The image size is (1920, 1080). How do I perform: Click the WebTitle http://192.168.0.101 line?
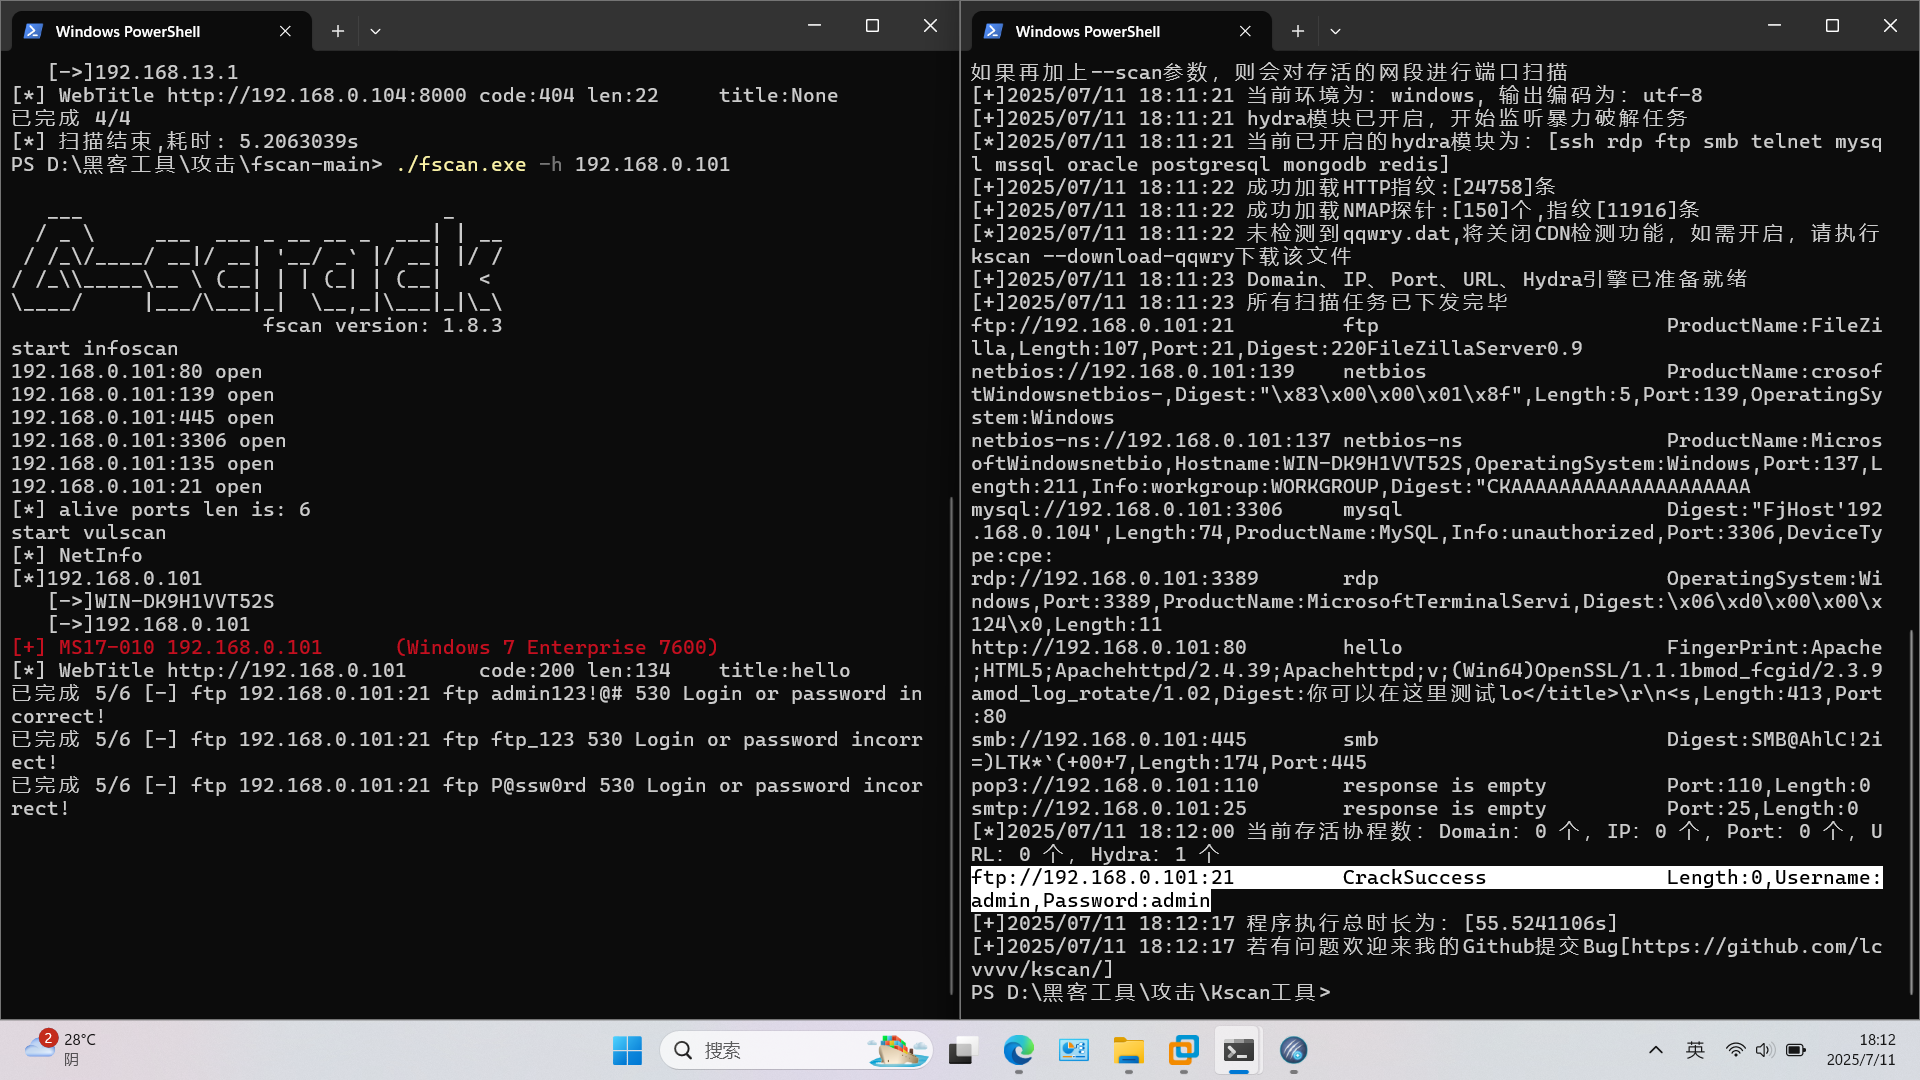point(431,670)
